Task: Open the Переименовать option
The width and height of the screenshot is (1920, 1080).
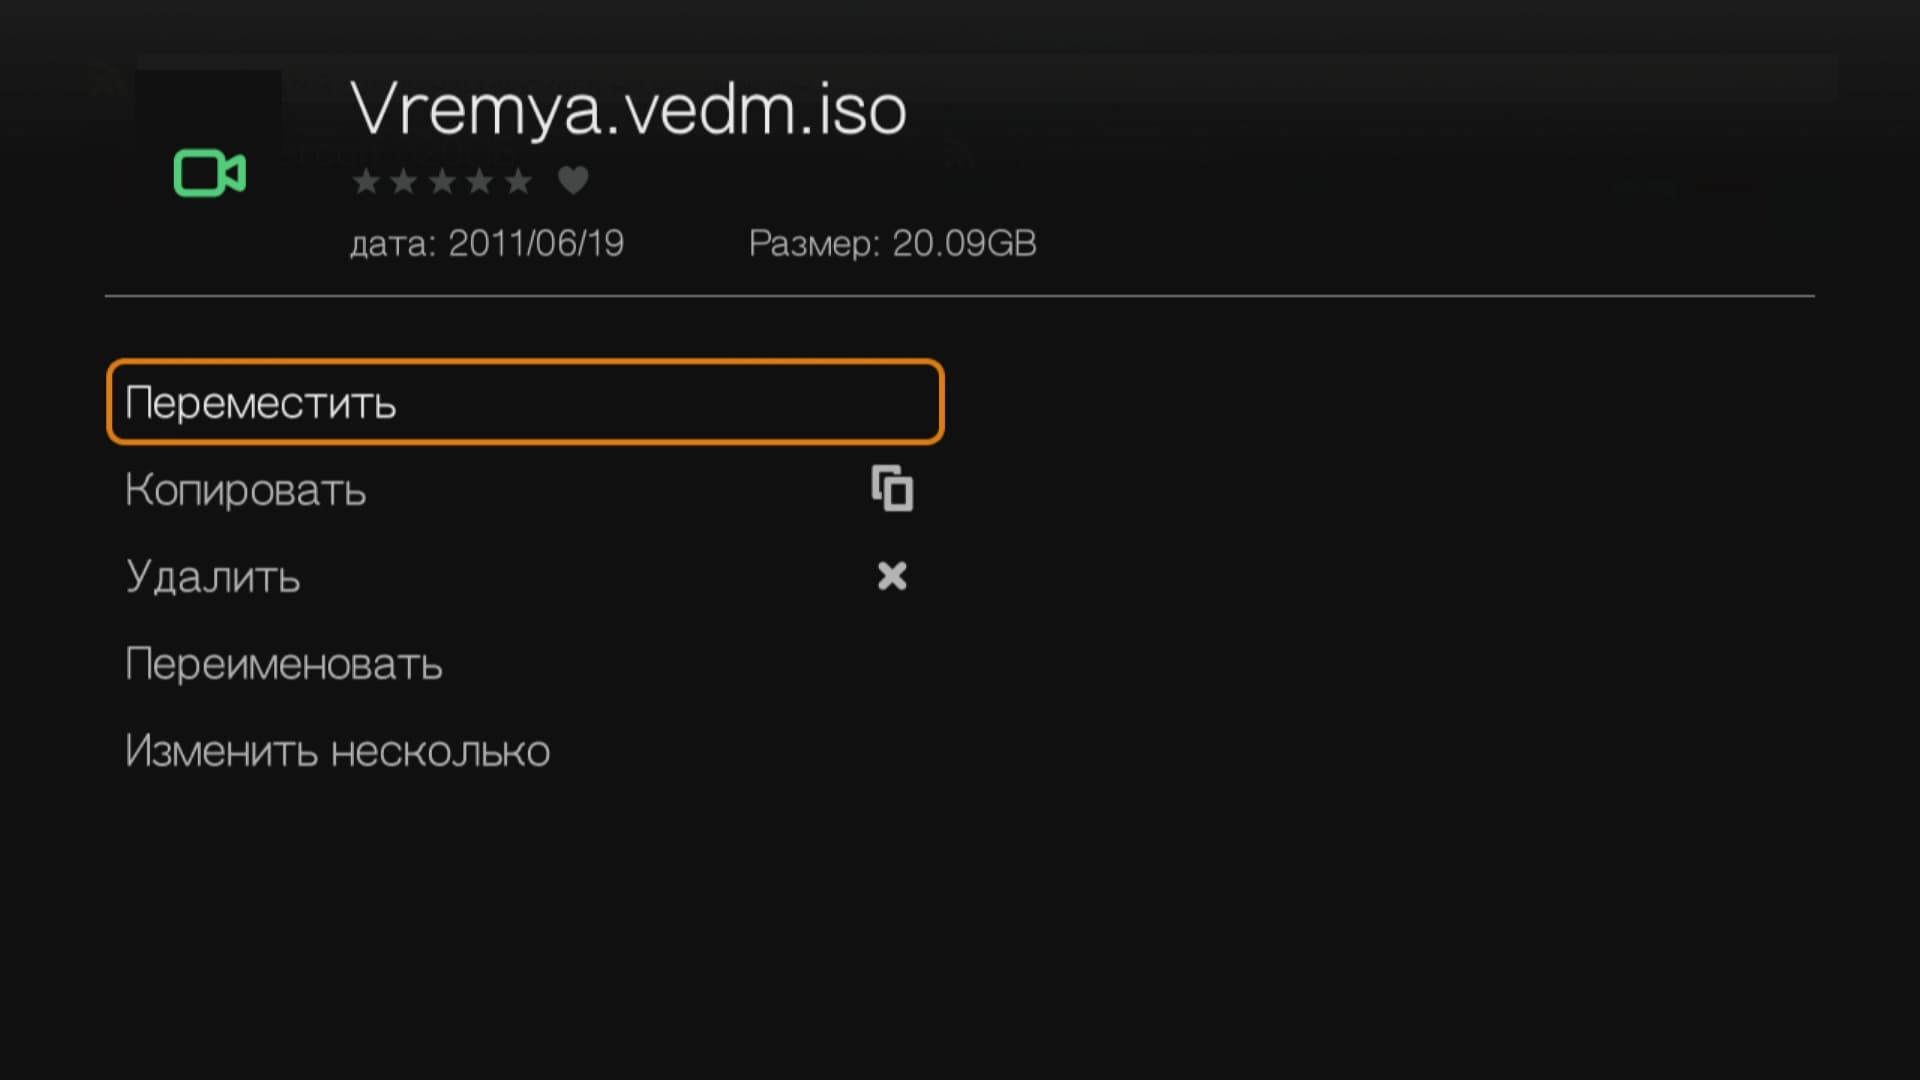Action: 284,664
